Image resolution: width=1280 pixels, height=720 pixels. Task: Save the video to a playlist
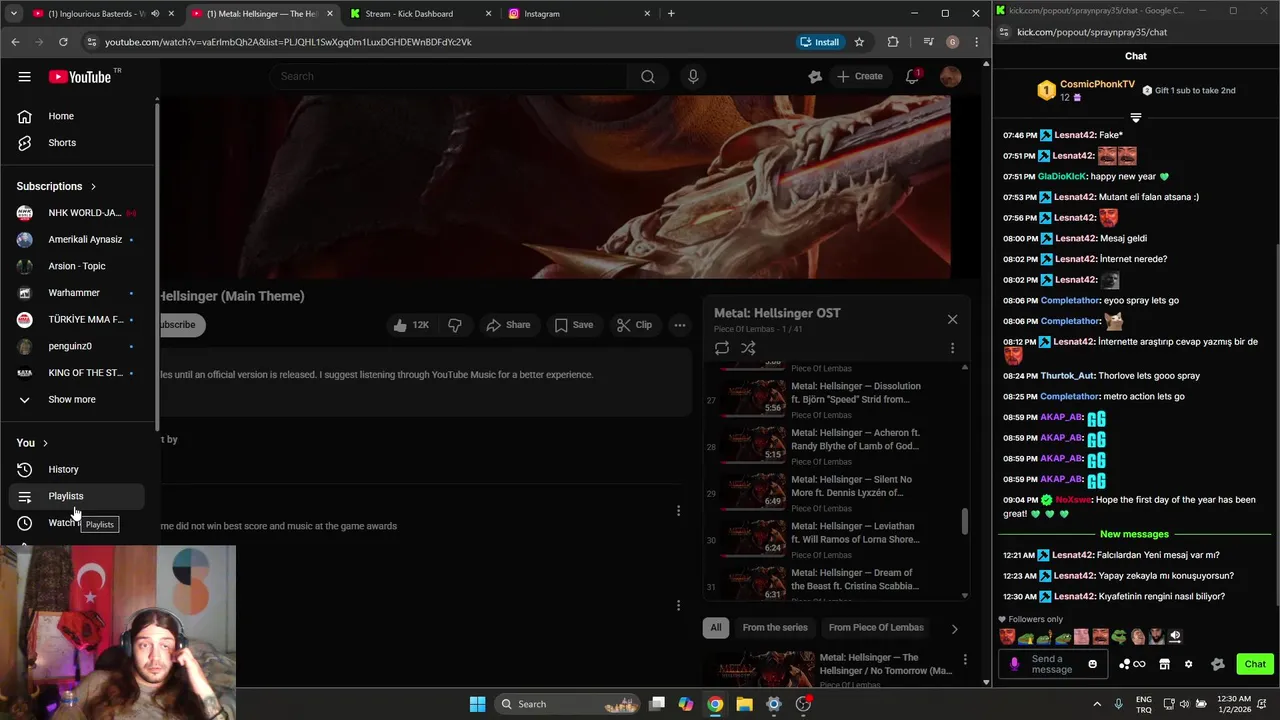tap(573, 325)
